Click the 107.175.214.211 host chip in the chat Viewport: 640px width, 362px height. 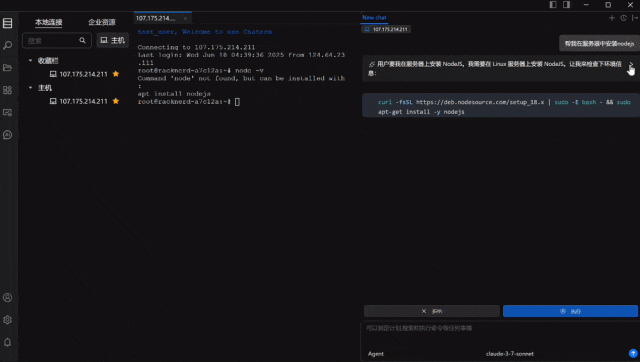tap(386, 29)
